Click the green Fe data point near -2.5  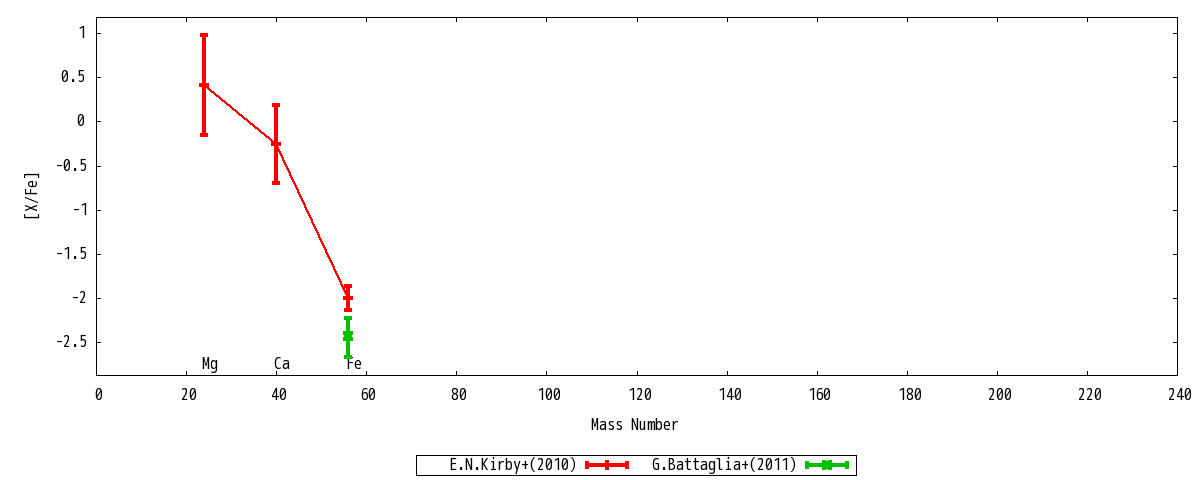tap(348, 337)
